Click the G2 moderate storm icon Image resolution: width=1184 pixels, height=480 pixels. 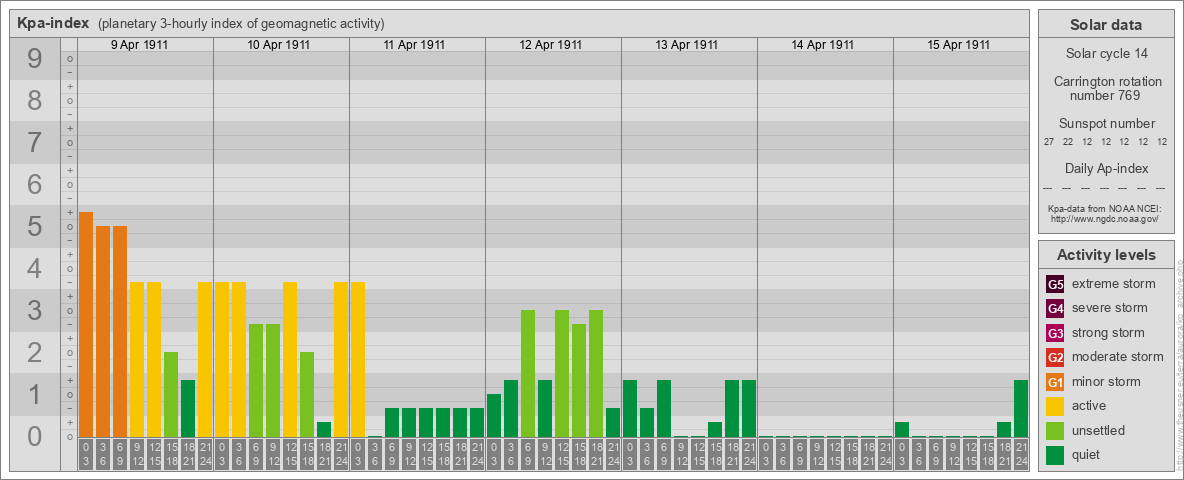click(x=1055, y=357)
